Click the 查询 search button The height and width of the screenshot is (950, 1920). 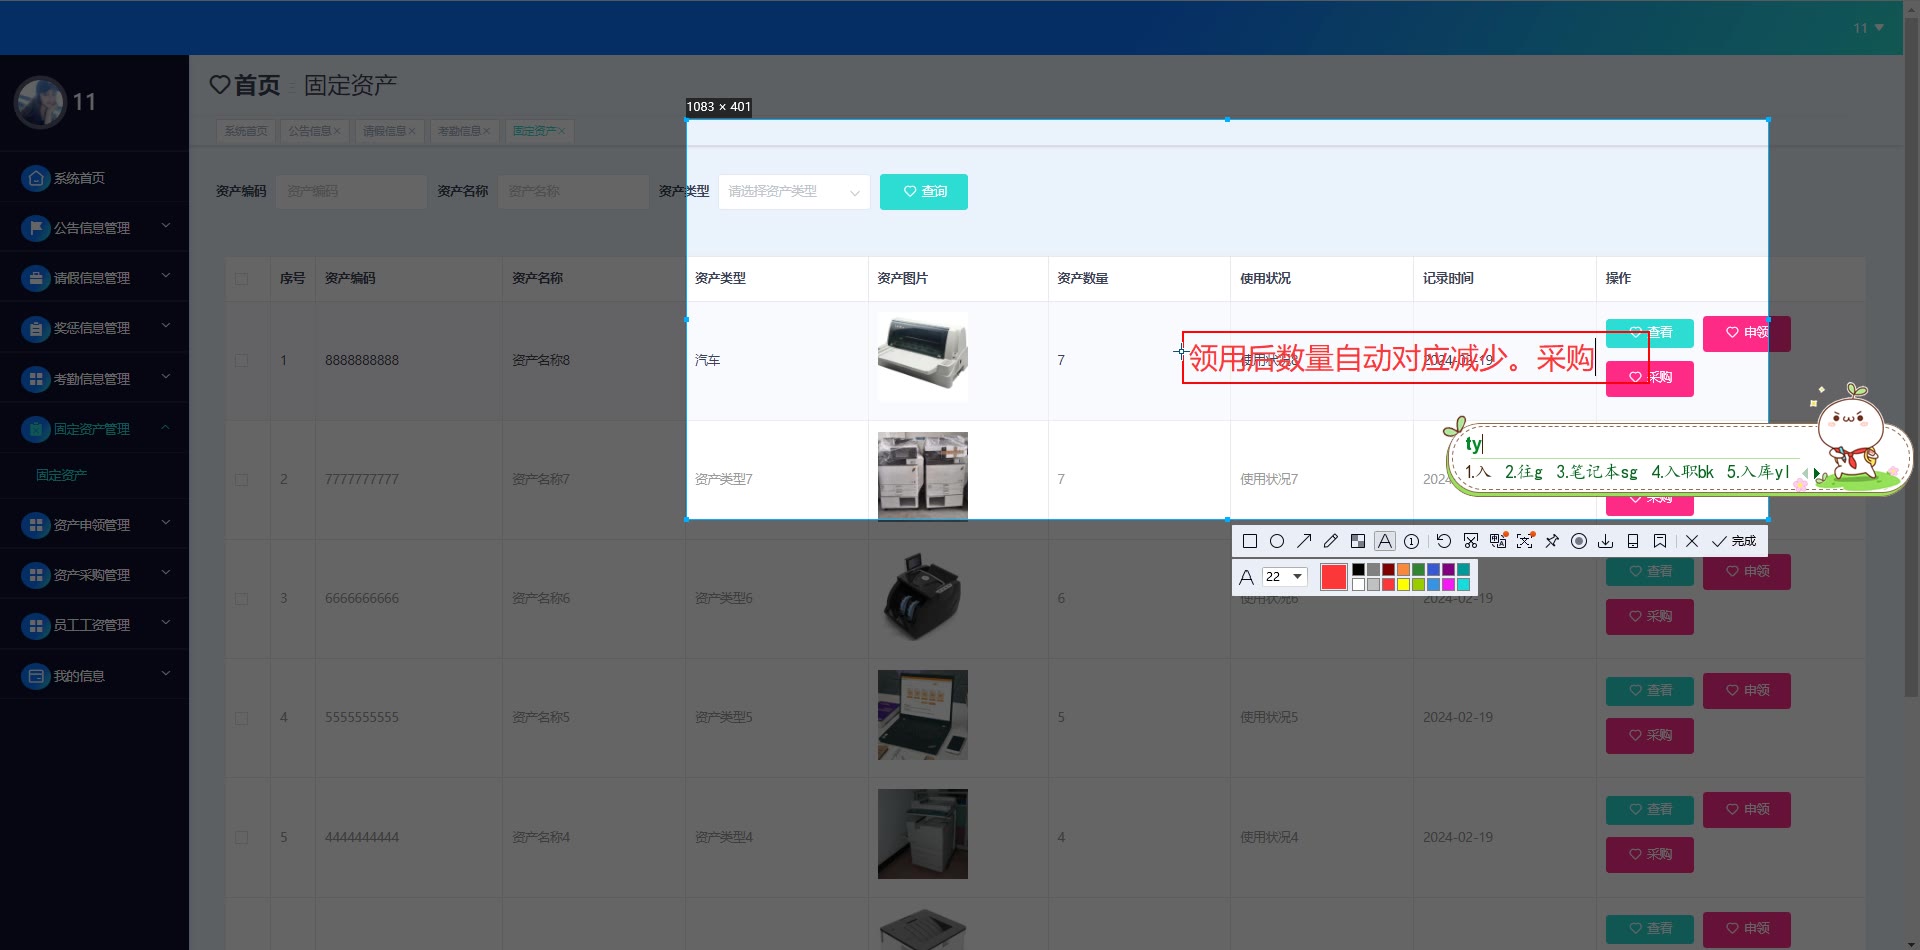coord(924,192)
